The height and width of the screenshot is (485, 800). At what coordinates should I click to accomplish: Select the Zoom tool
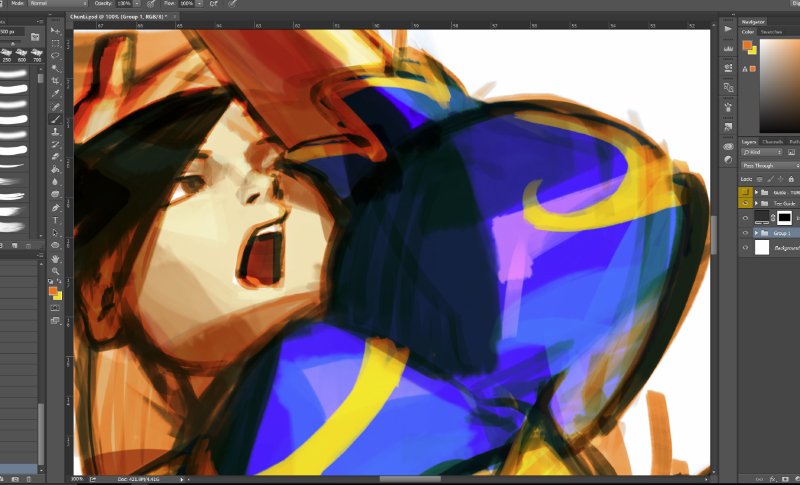[x=55, y=271]
